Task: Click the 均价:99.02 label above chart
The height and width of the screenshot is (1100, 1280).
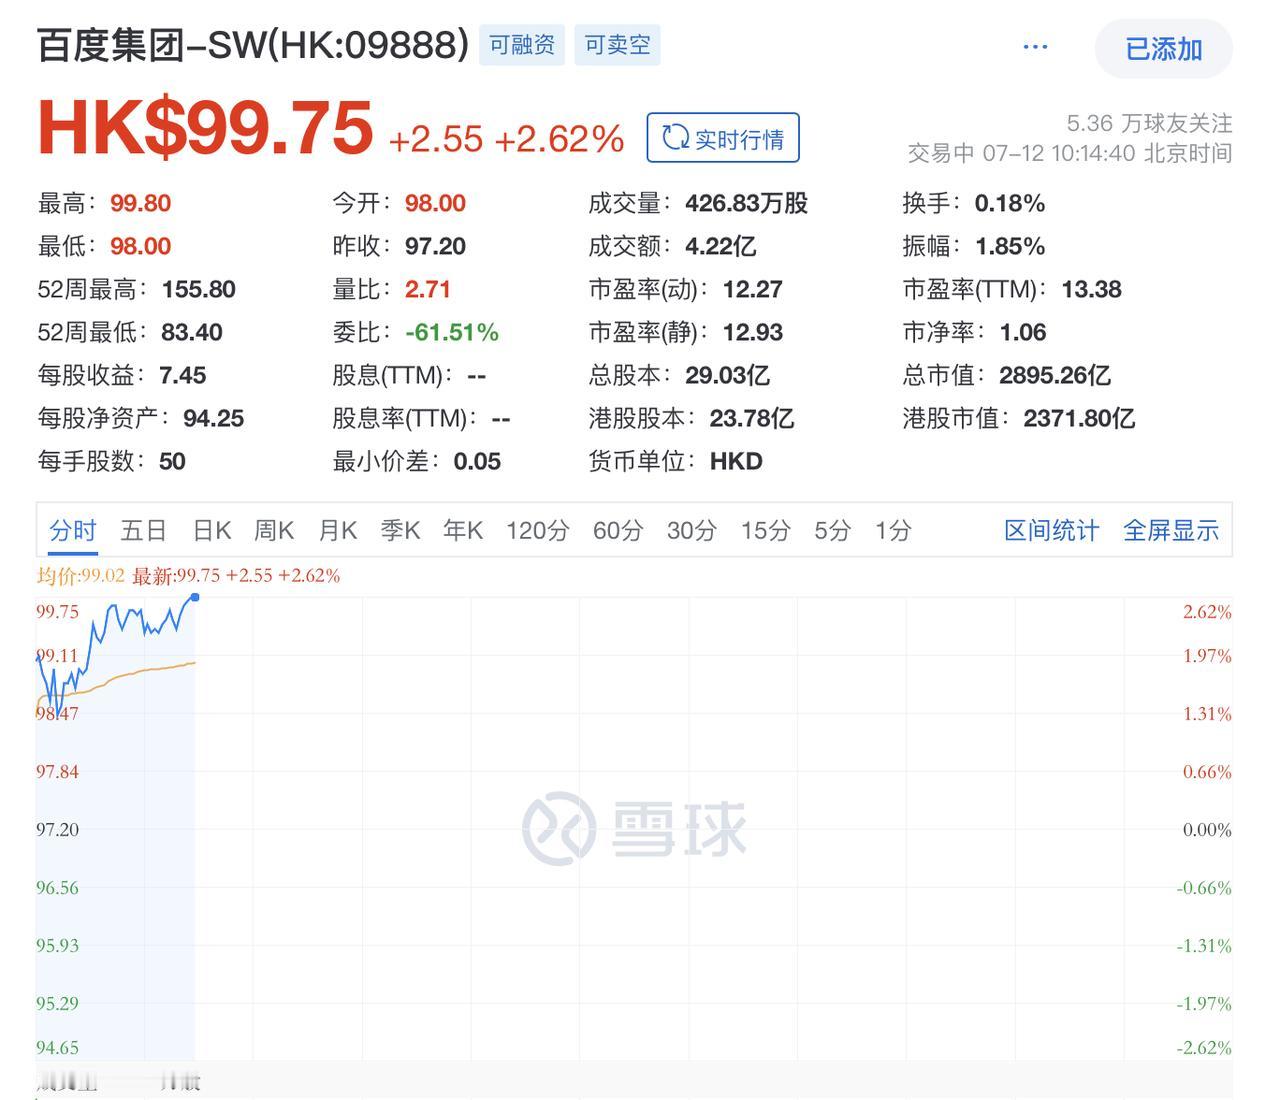Action: 81,575
